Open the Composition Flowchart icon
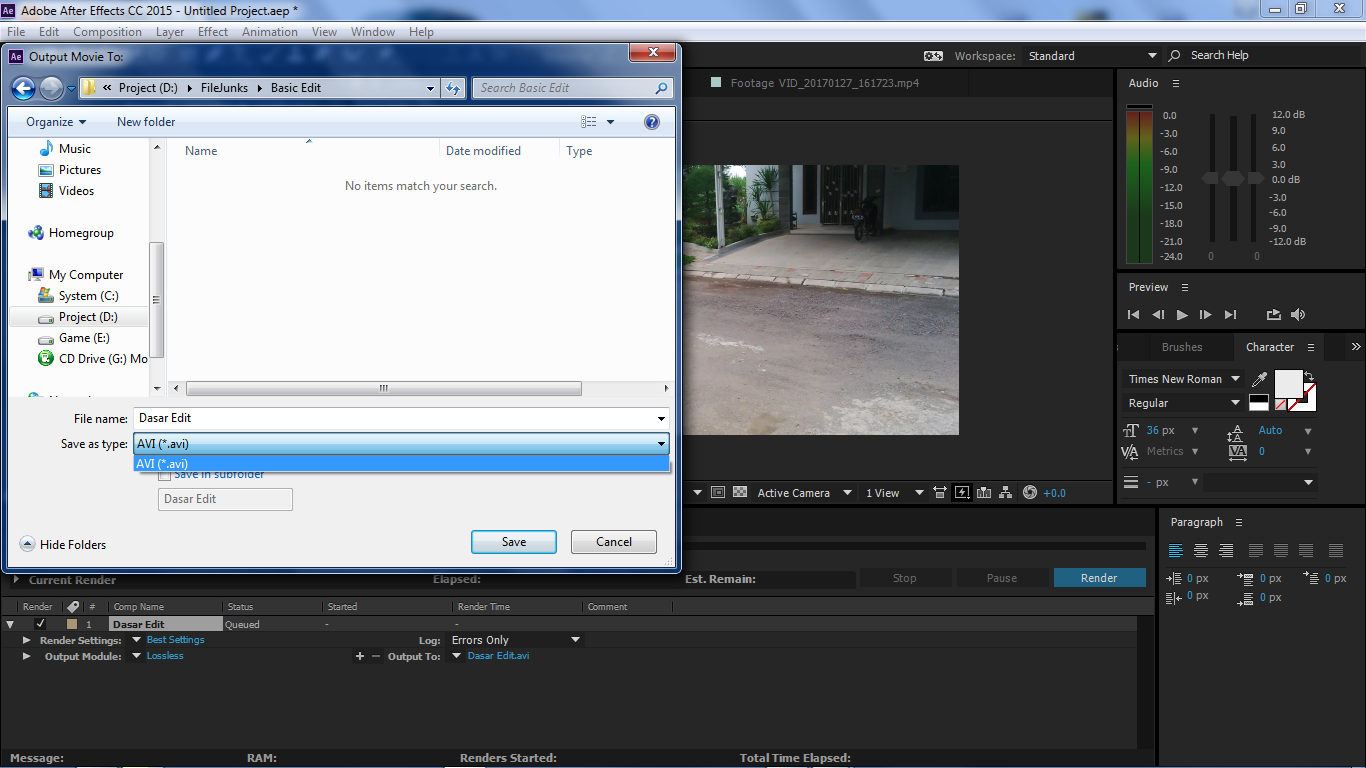Viewport: 1366px width, 768px height. point(1005,492)
